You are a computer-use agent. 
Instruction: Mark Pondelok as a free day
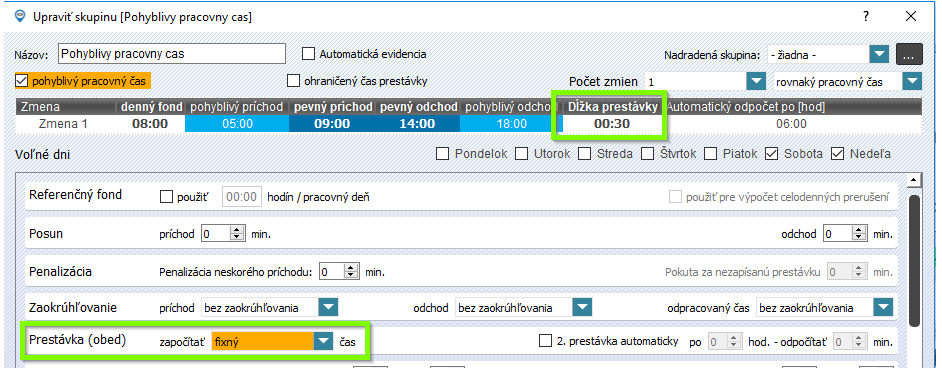(x=443, y=154)
